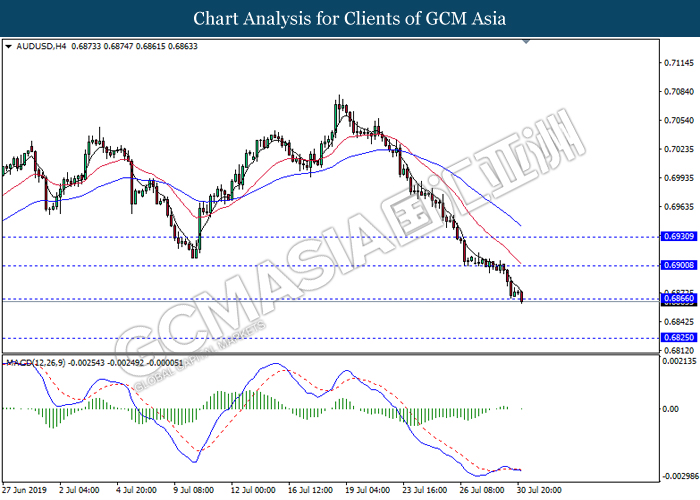Image resolution: width=700 pixels, height=500 pixels.
Task: Click the 0.68120 price axis value
Action: [x=679, y=350]
